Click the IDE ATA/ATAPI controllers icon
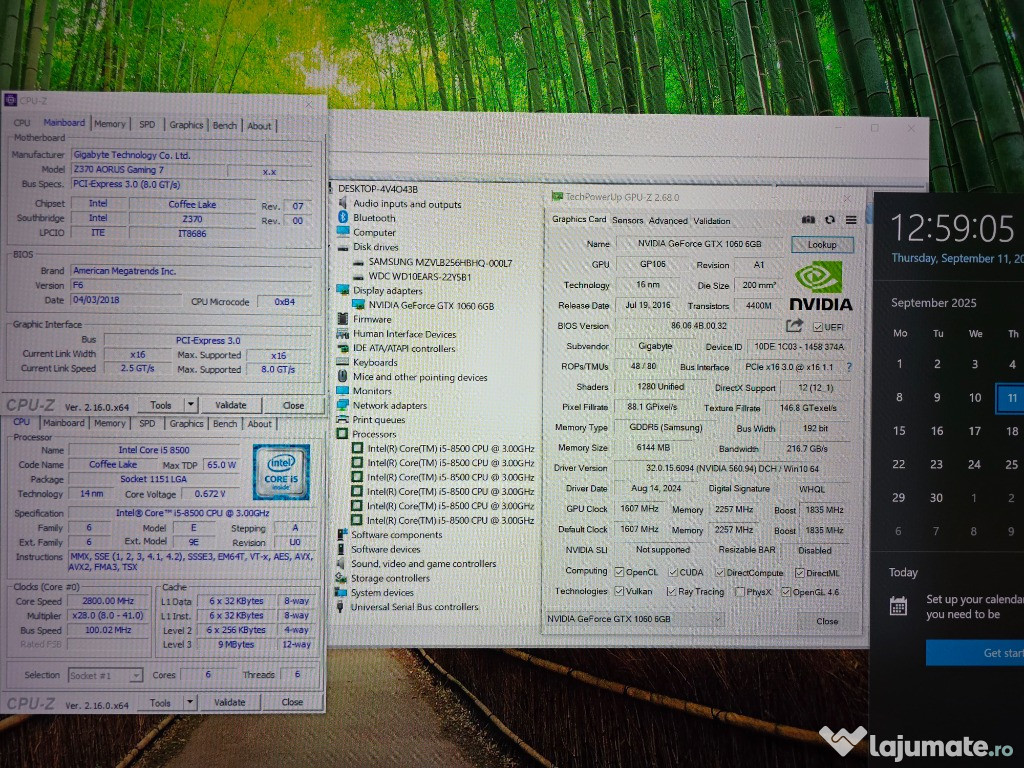Viewport: 1024px width, 768px height. coord(343,348)
